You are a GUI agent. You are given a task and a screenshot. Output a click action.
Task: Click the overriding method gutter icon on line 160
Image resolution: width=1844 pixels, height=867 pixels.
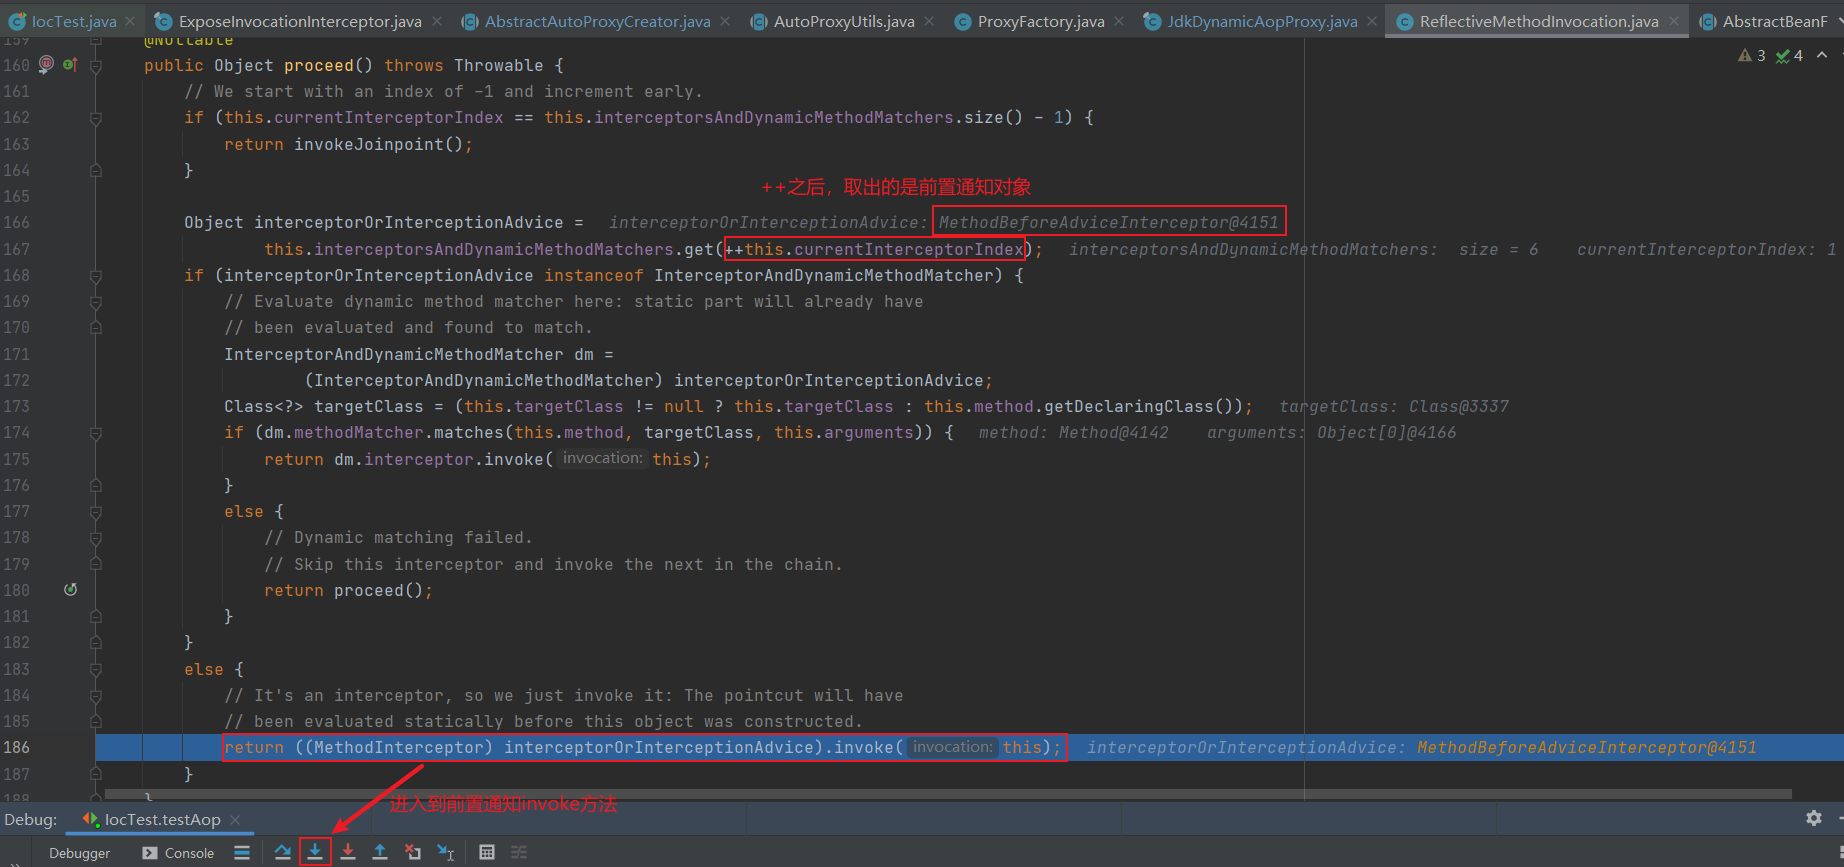tap(70, 64)
